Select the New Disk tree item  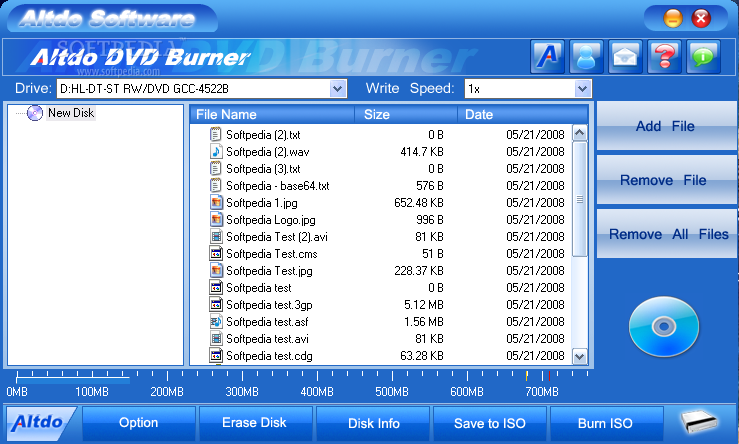click(71, 113)
